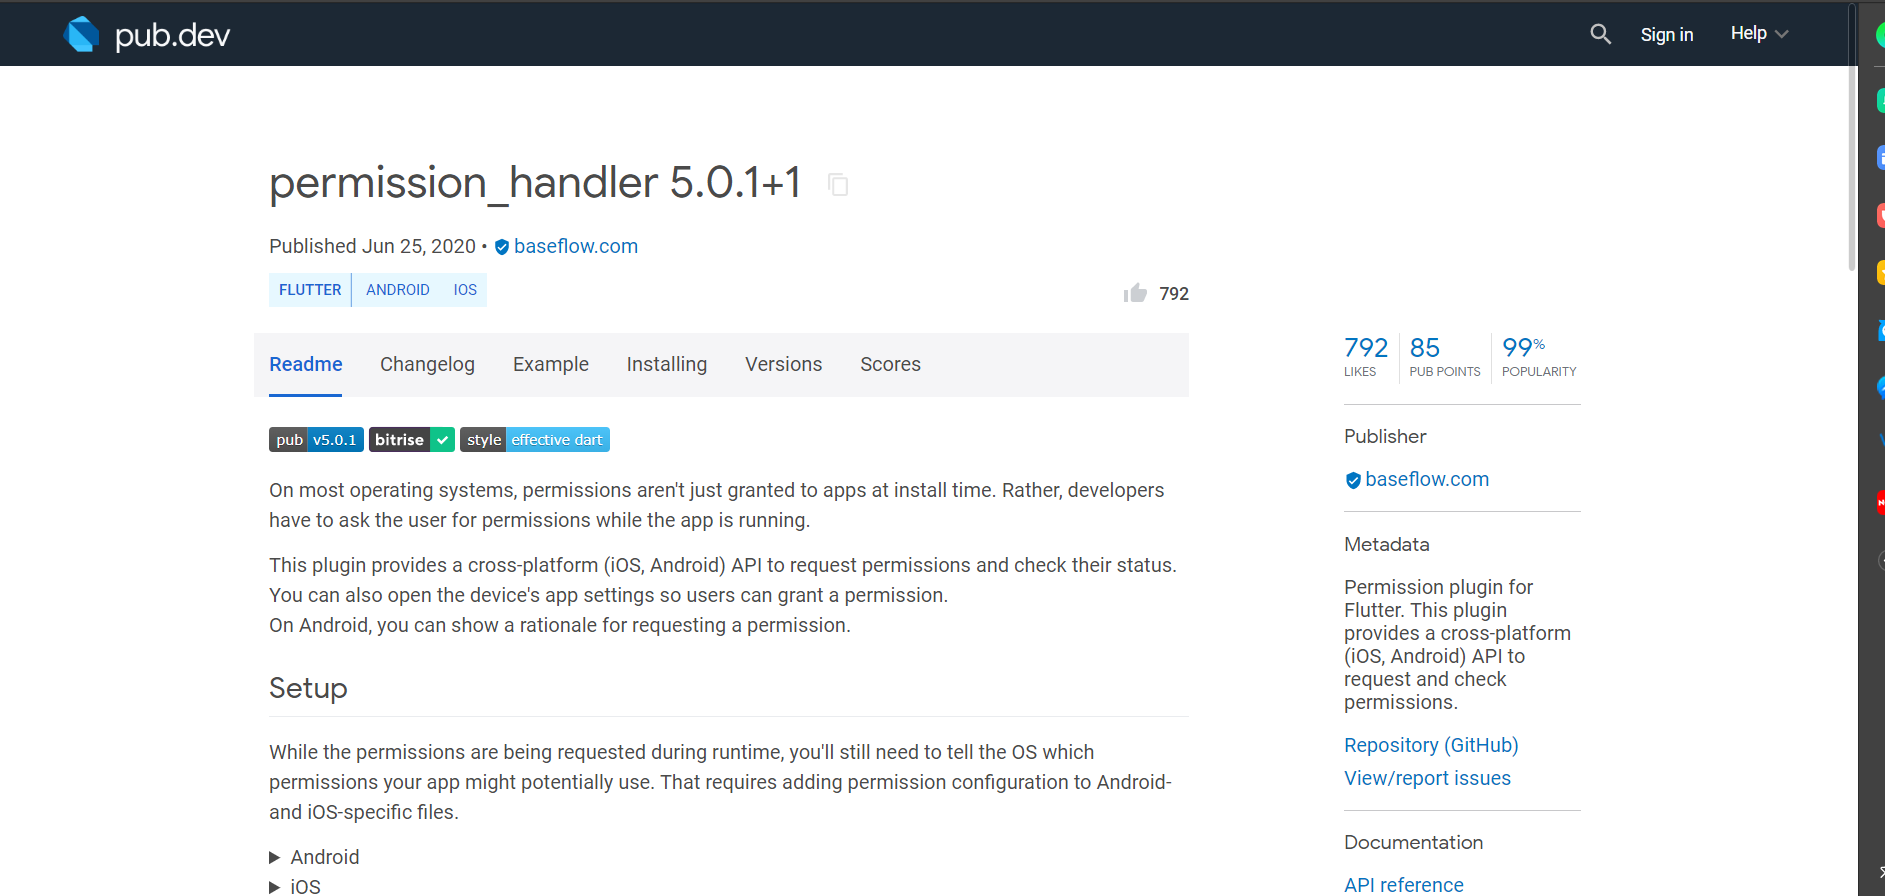Screen dimensions: 1885x896
Task: Click the pub.dev site title text
Action: coord(173,35)
